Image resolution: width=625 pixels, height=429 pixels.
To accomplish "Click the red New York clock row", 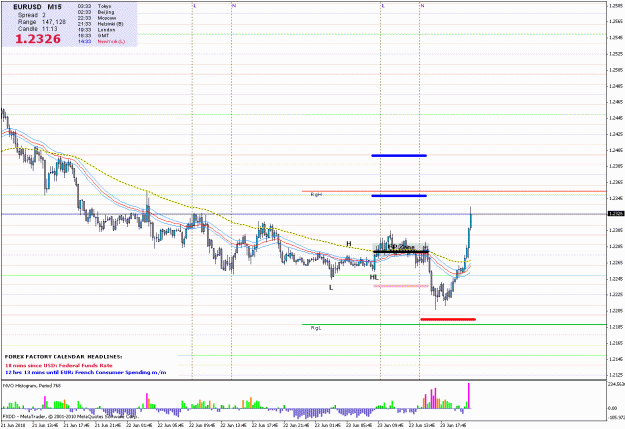I will tap(101, 41).
